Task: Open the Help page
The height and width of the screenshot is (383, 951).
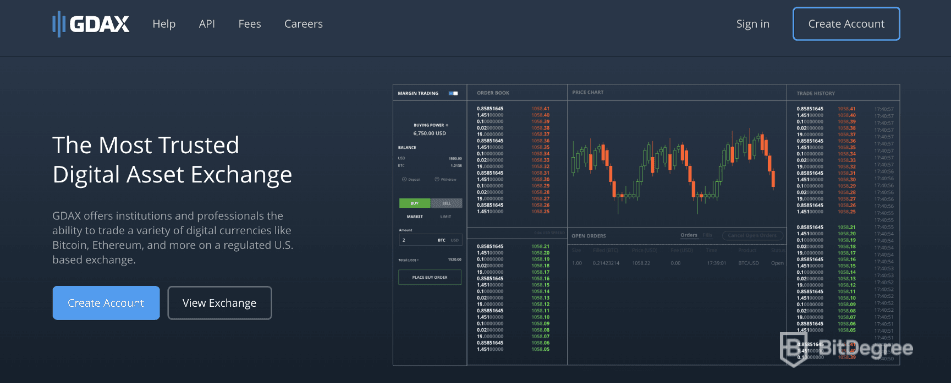Action: coord(164,24)
